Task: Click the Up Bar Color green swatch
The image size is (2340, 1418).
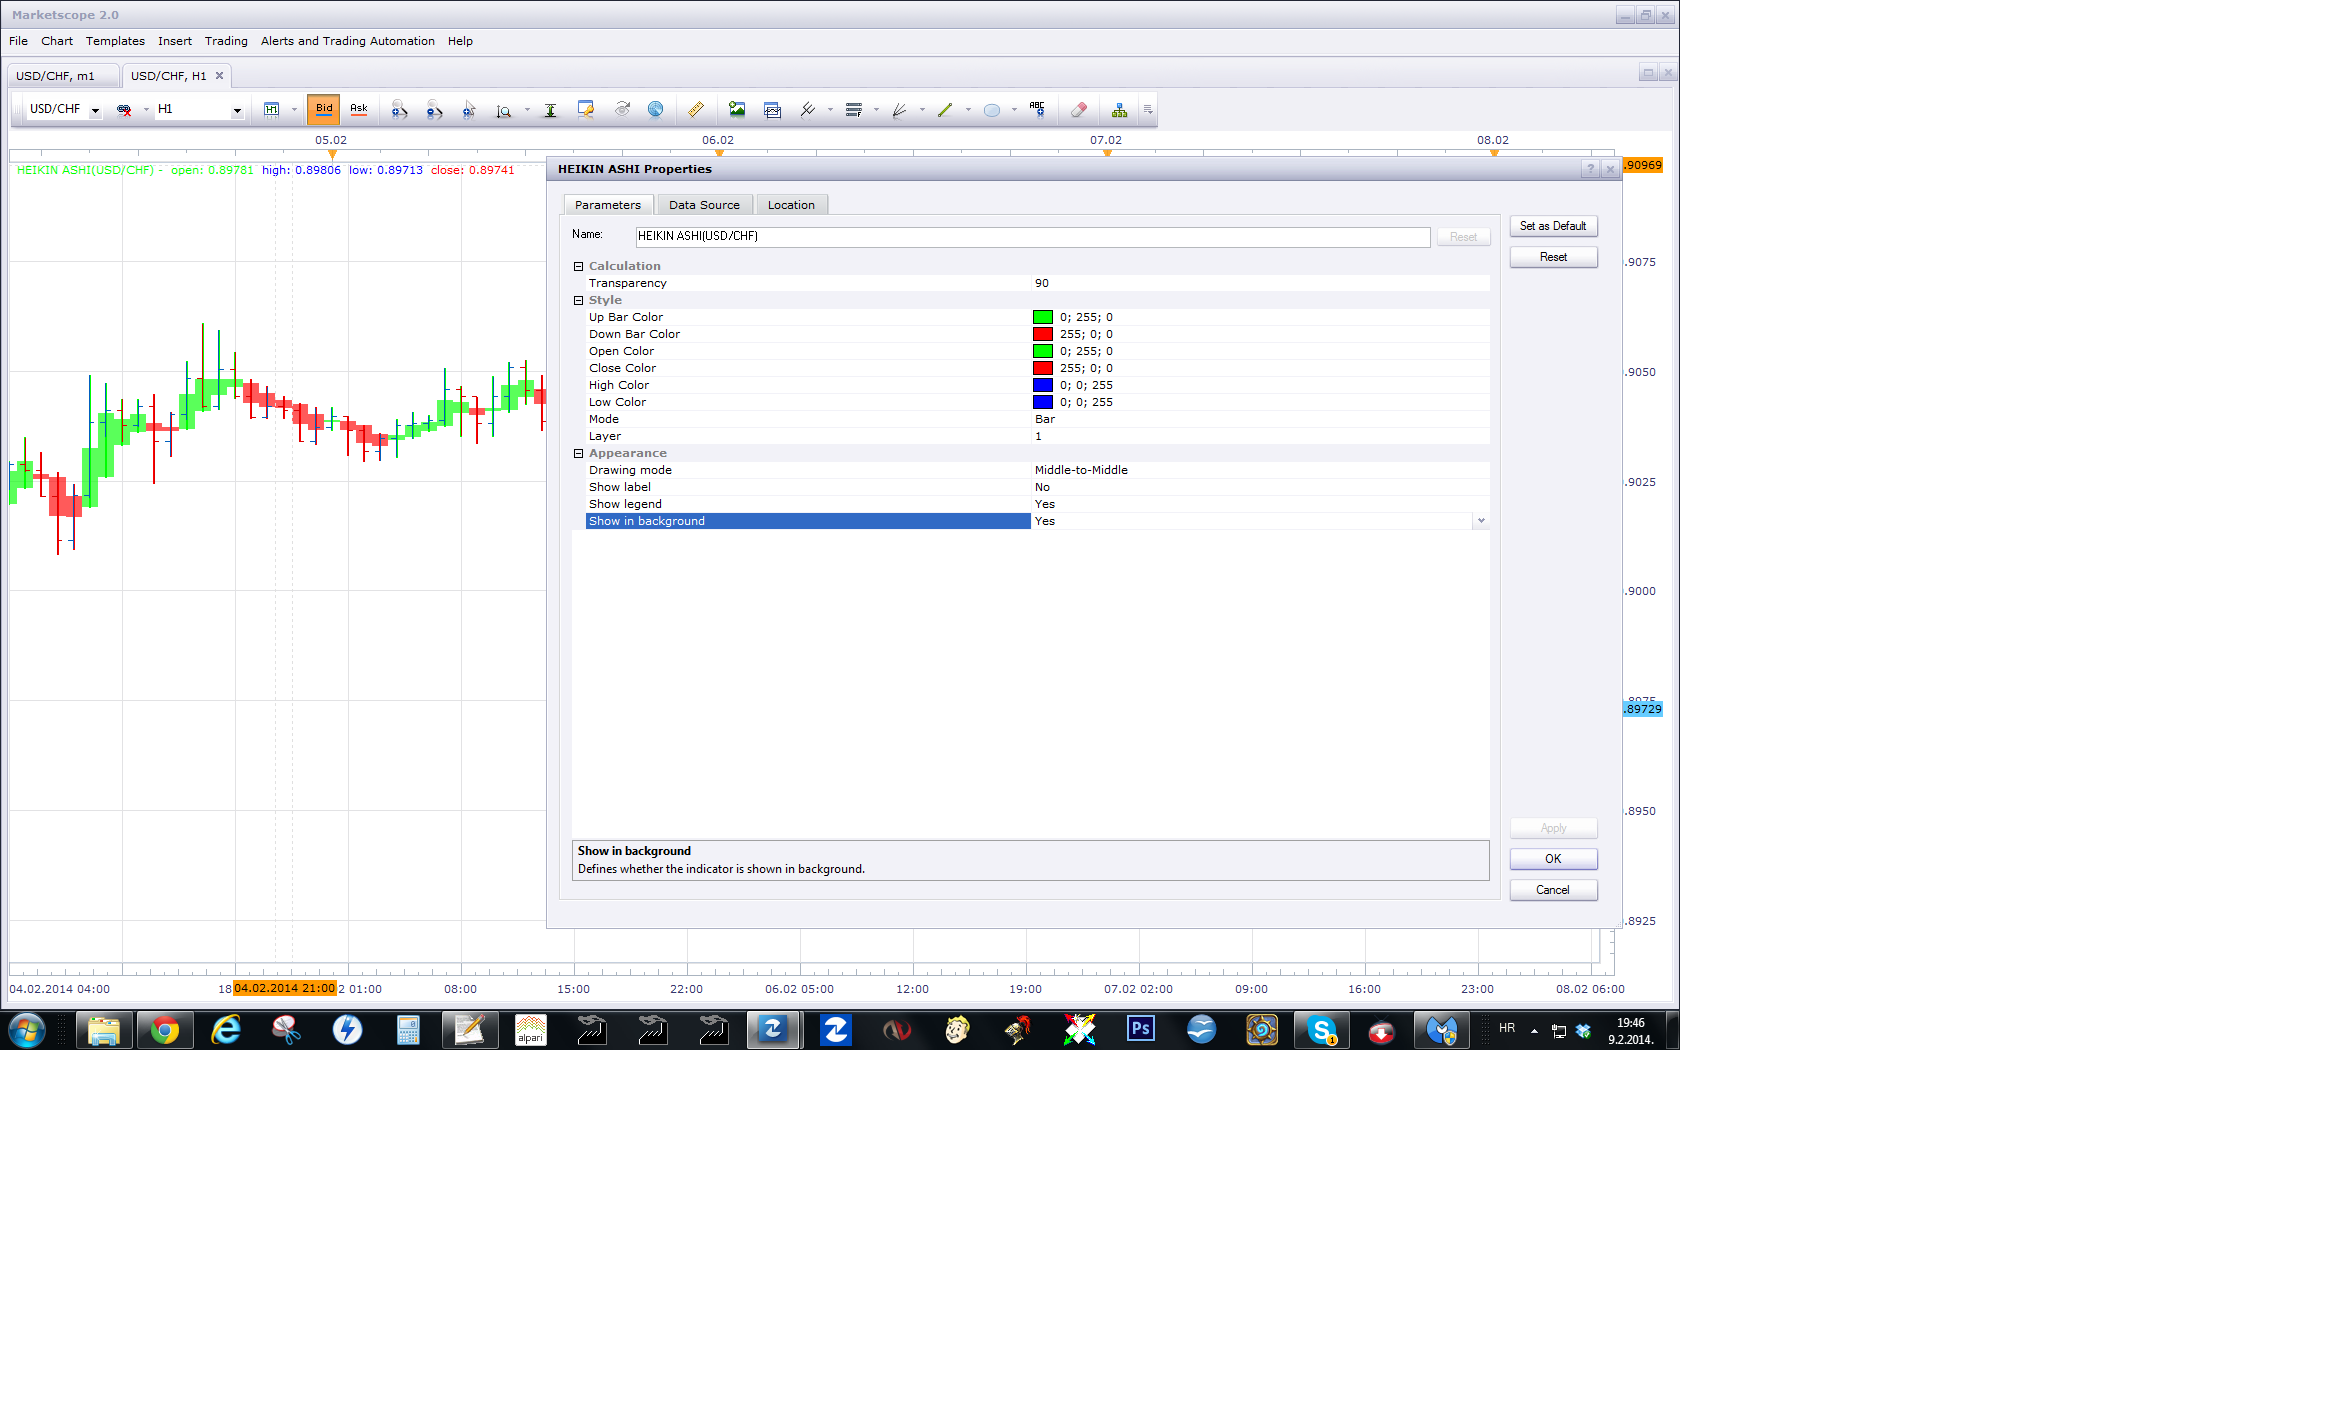Action: (x=1043, y=317)
